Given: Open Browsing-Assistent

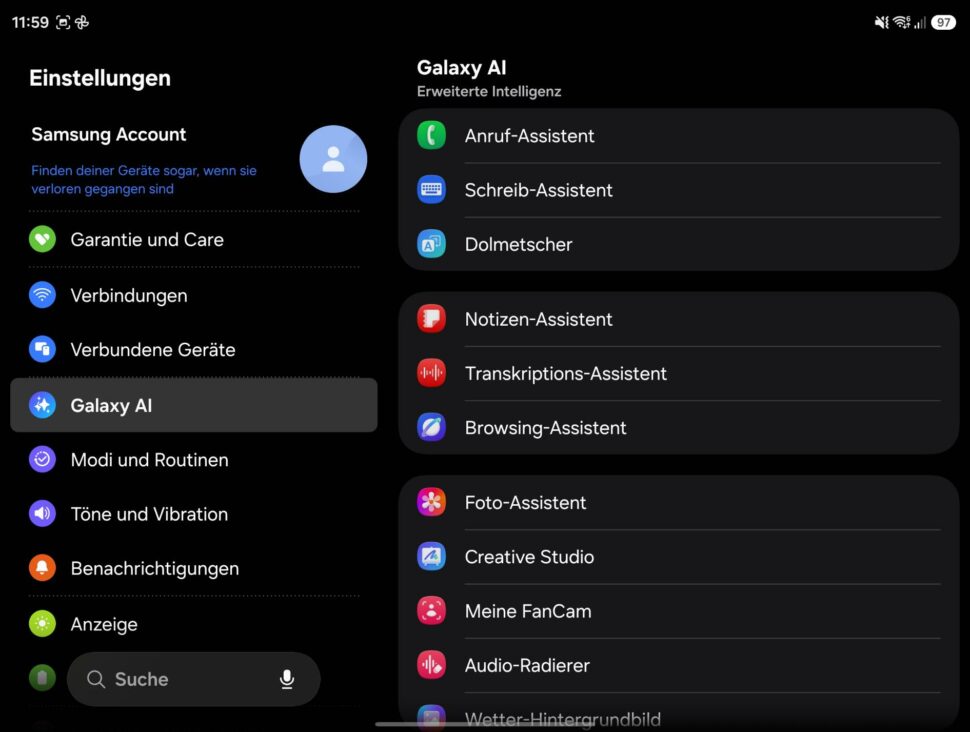Looking at the screenshot, I should click(x=679, y=428).
